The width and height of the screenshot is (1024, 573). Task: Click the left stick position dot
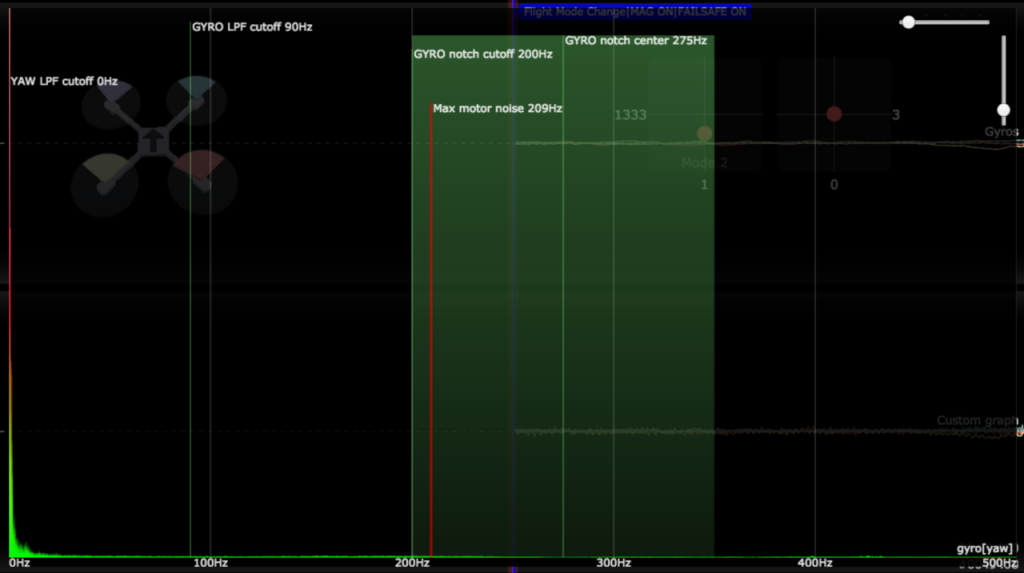pos(704,134)
